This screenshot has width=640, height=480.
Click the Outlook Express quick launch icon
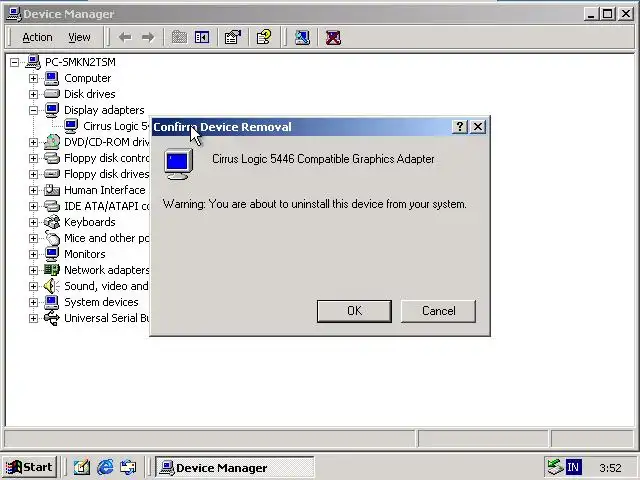128,467
